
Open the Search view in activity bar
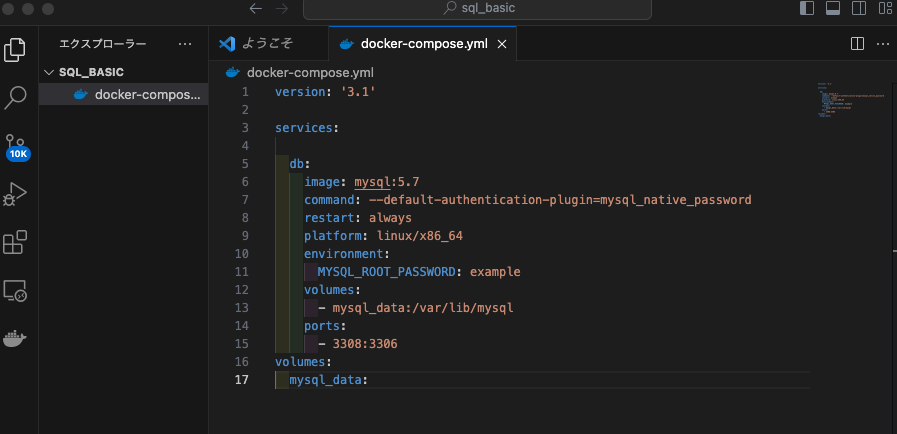pos(15,98)
